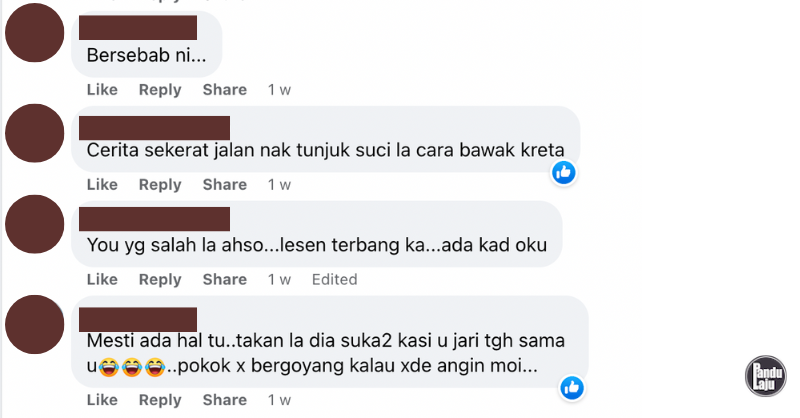Viewport: 800px width, 418px height.
Task: Reply to 'You yg salah la ahso' comment
Action: (160, 280)
